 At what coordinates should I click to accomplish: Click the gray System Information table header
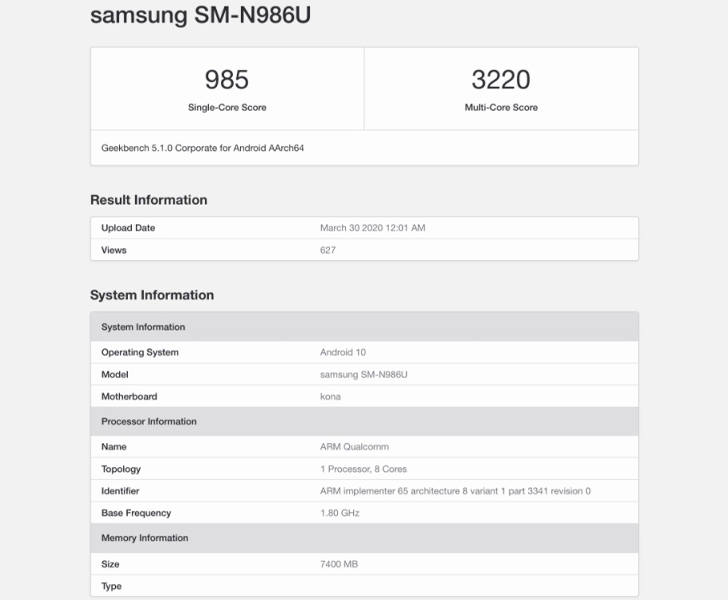click(364, 327)
